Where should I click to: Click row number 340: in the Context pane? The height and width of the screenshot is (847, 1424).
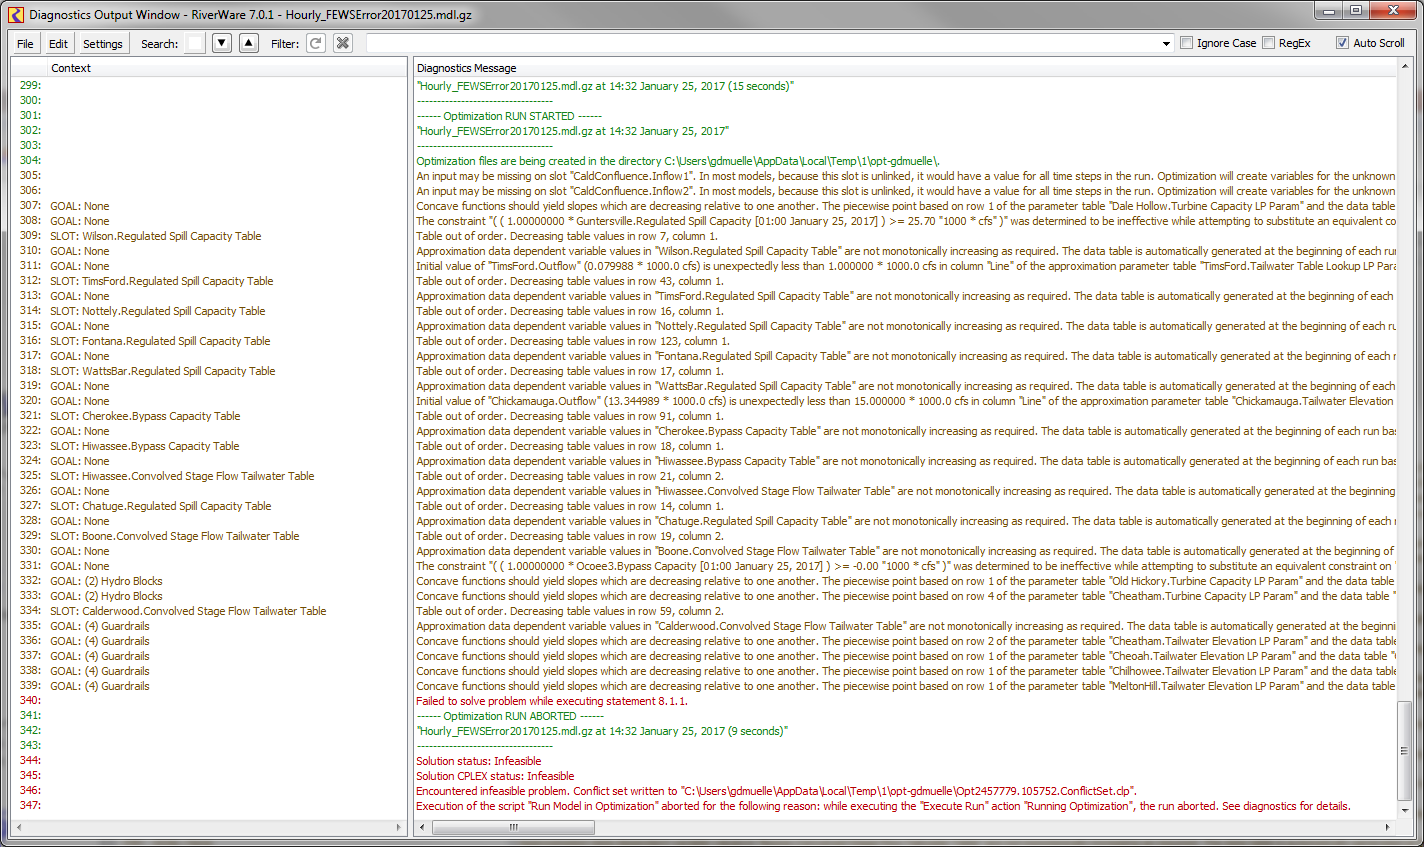click(30, 701)
